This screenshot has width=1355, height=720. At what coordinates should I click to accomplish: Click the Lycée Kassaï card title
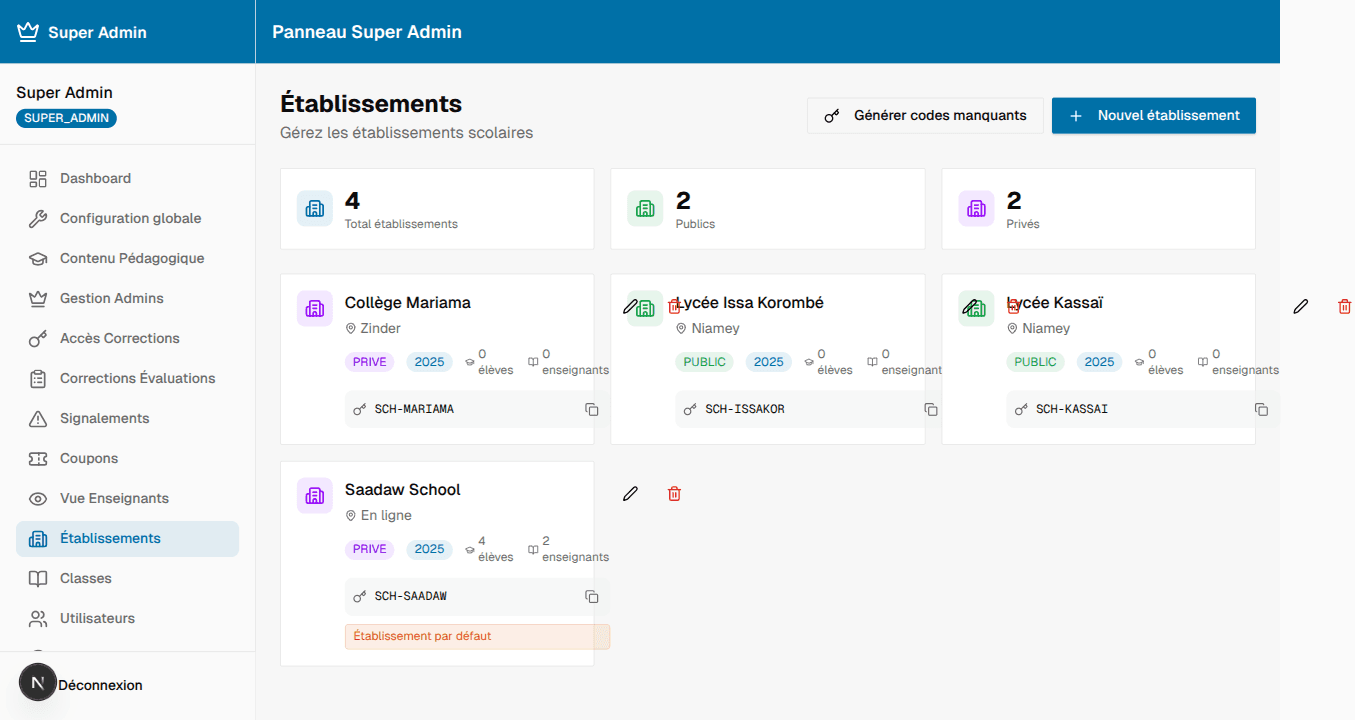[1055, 303]
